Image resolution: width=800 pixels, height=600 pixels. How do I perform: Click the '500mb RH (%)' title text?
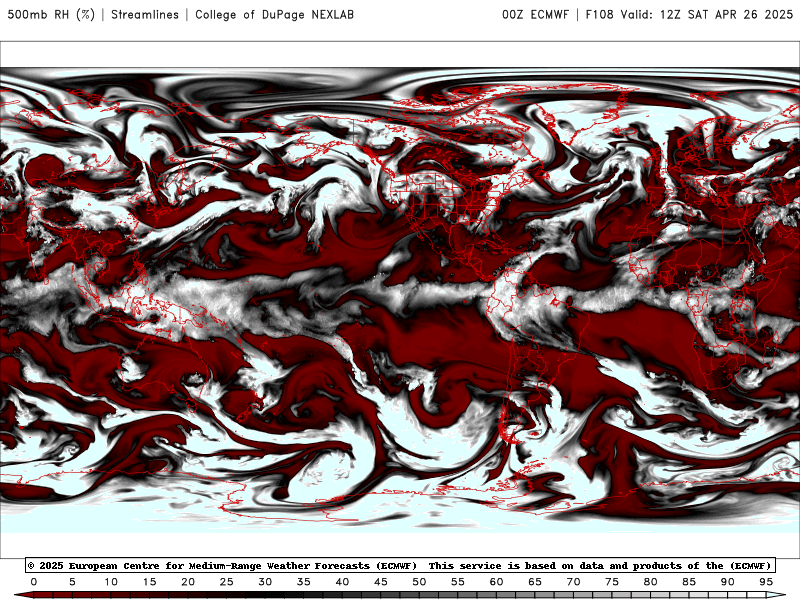[51, 14]
